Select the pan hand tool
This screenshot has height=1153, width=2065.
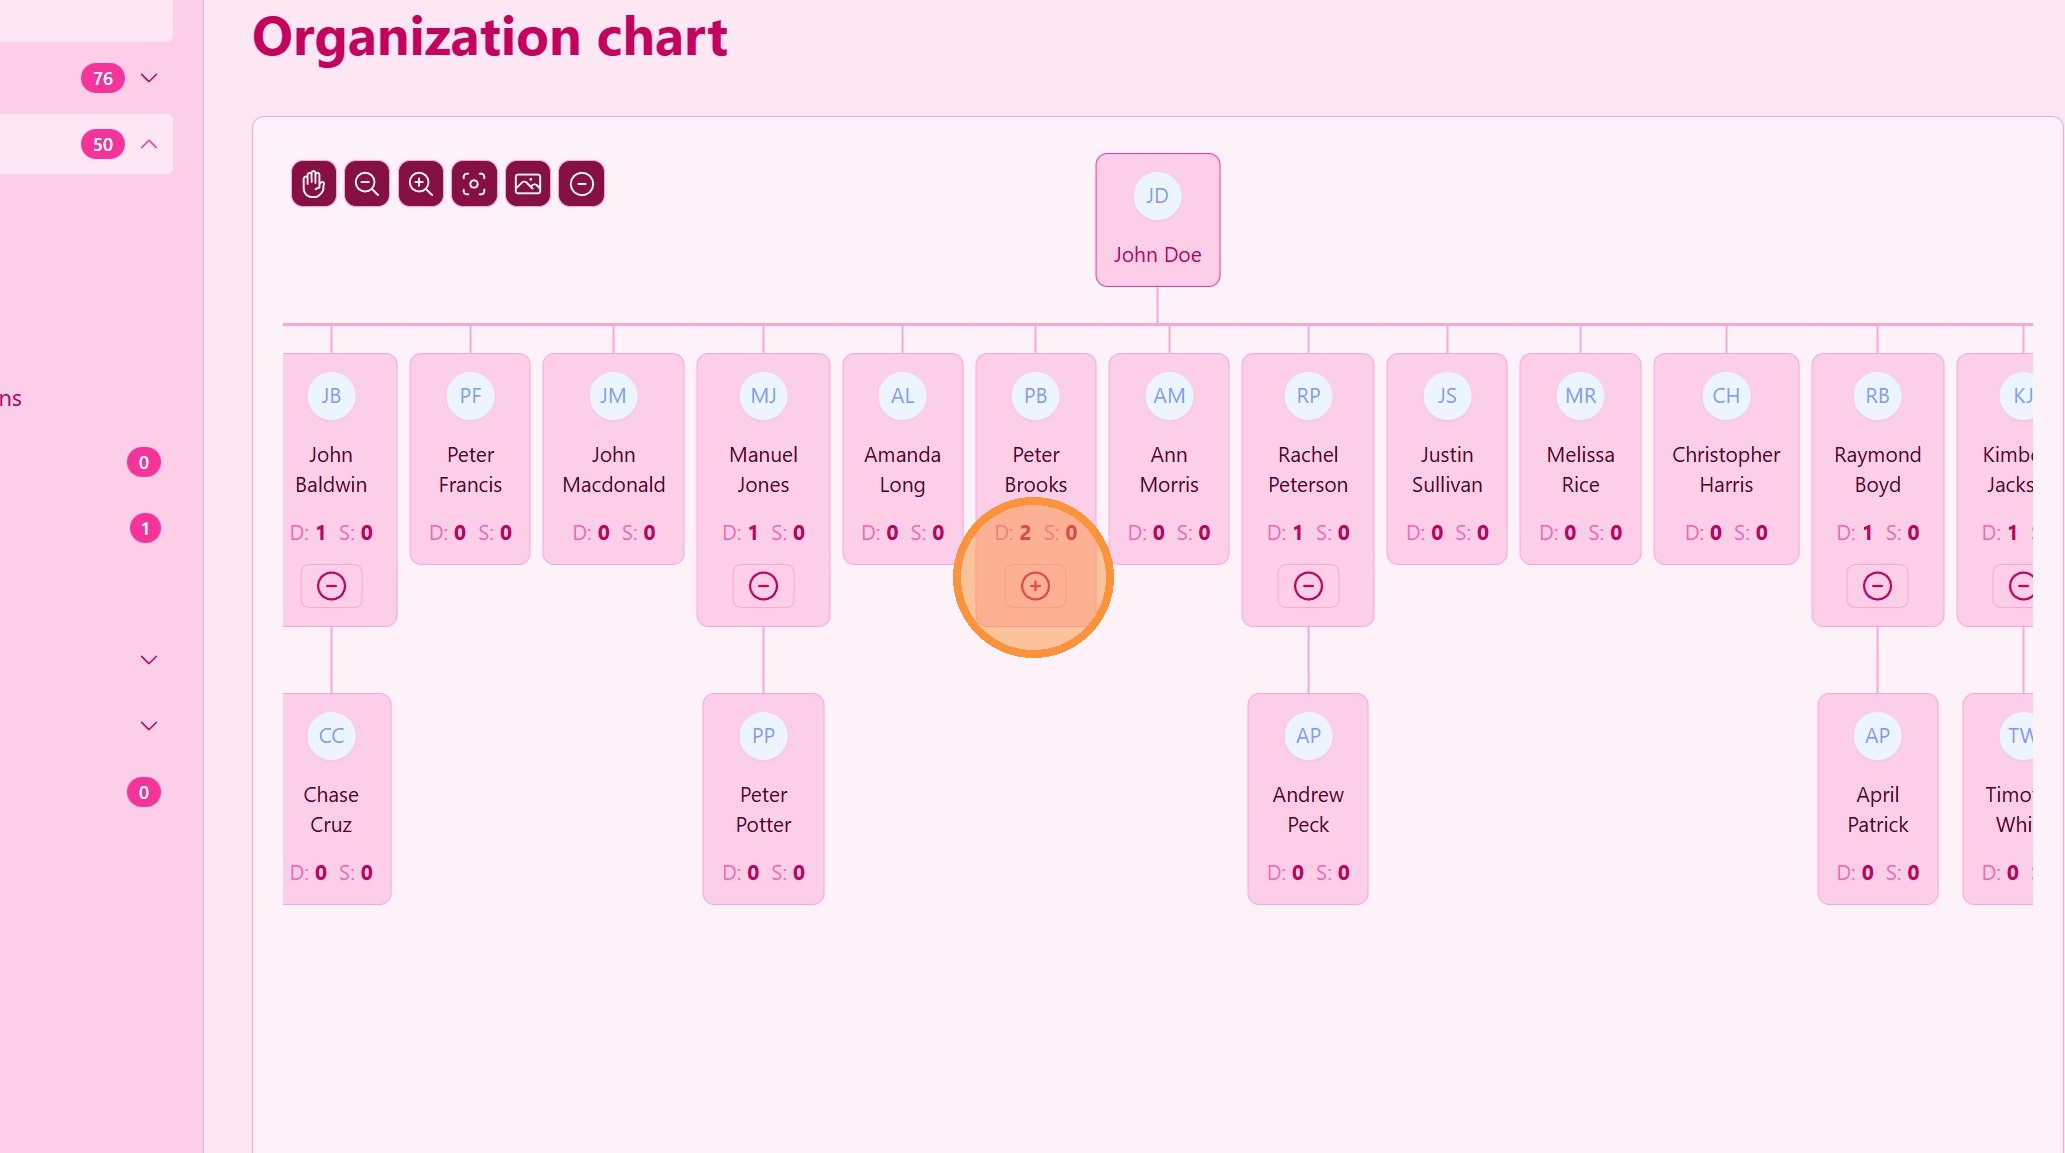click(x=313, y=184)
